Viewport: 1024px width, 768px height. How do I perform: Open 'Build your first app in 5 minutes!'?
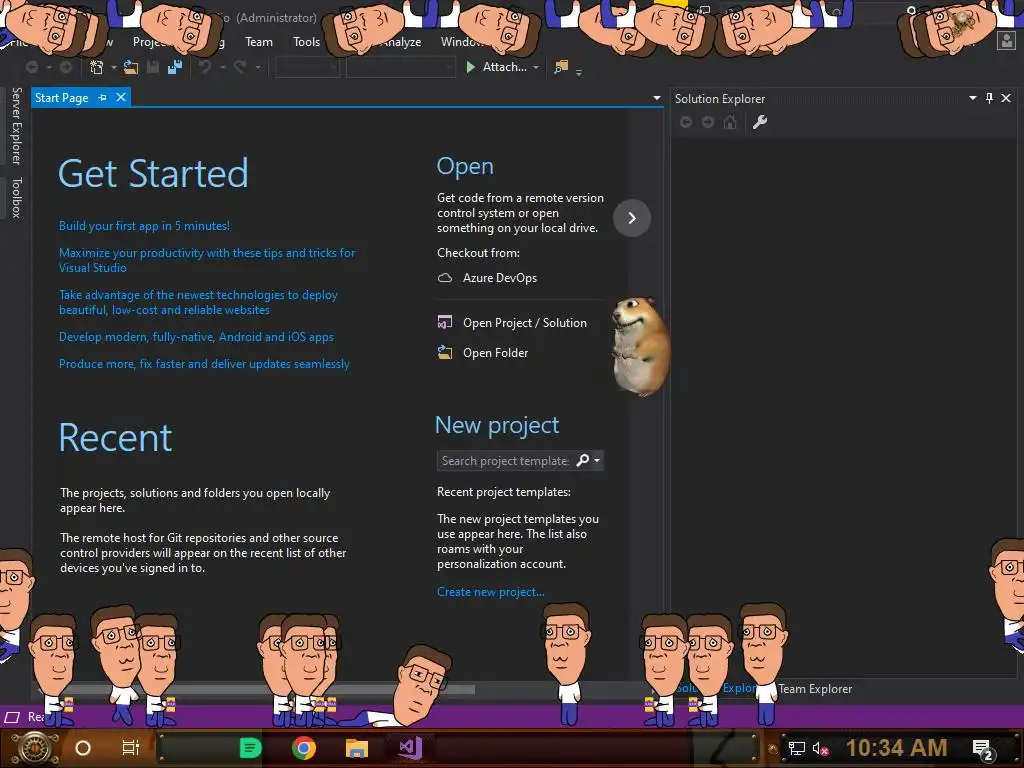pos(144,226)
